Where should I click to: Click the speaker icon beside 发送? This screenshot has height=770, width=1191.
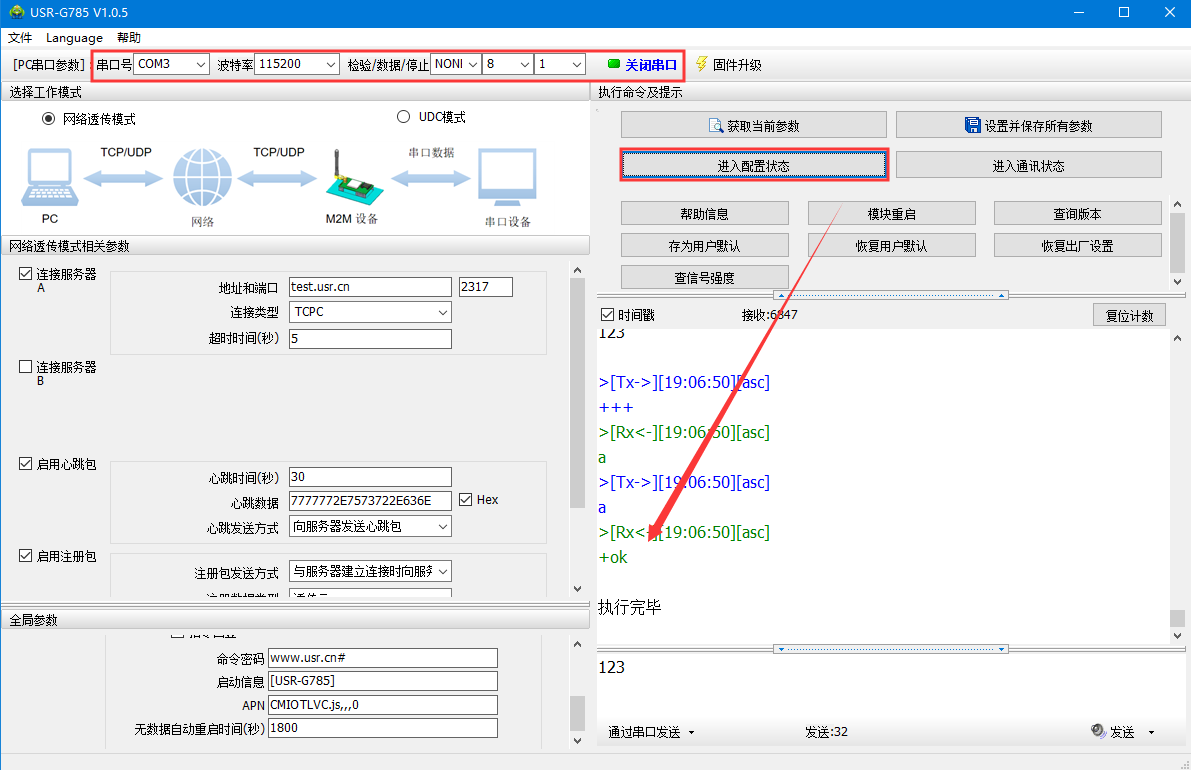[x=1097, y=732]
